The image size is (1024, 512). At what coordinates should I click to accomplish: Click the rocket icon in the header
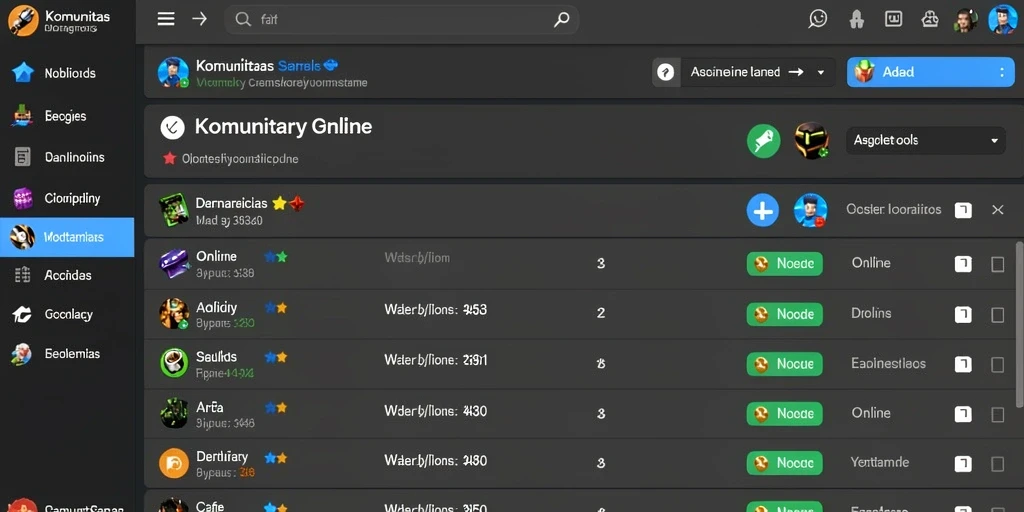tap(856, 20)
